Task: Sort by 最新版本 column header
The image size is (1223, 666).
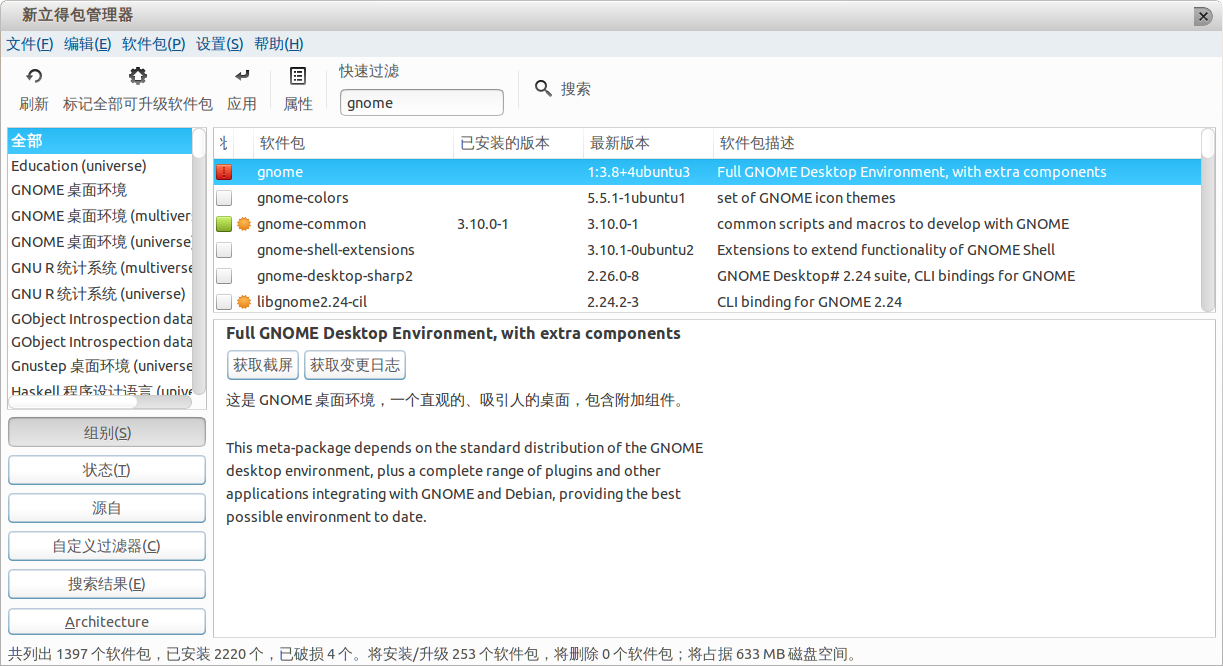Action: tap(649, 144)
